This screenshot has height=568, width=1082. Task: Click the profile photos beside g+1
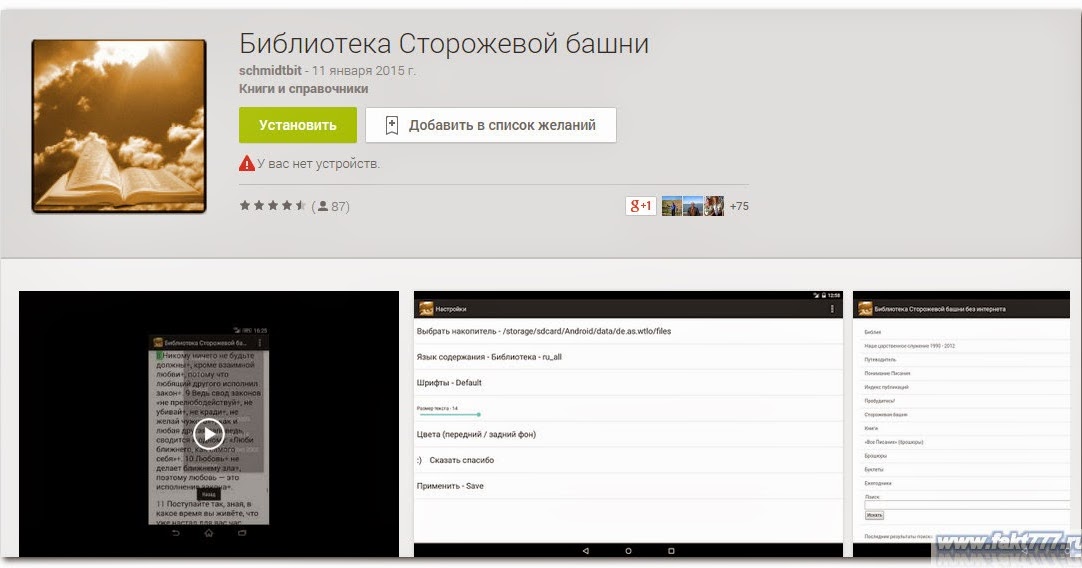tap(693, 206)
